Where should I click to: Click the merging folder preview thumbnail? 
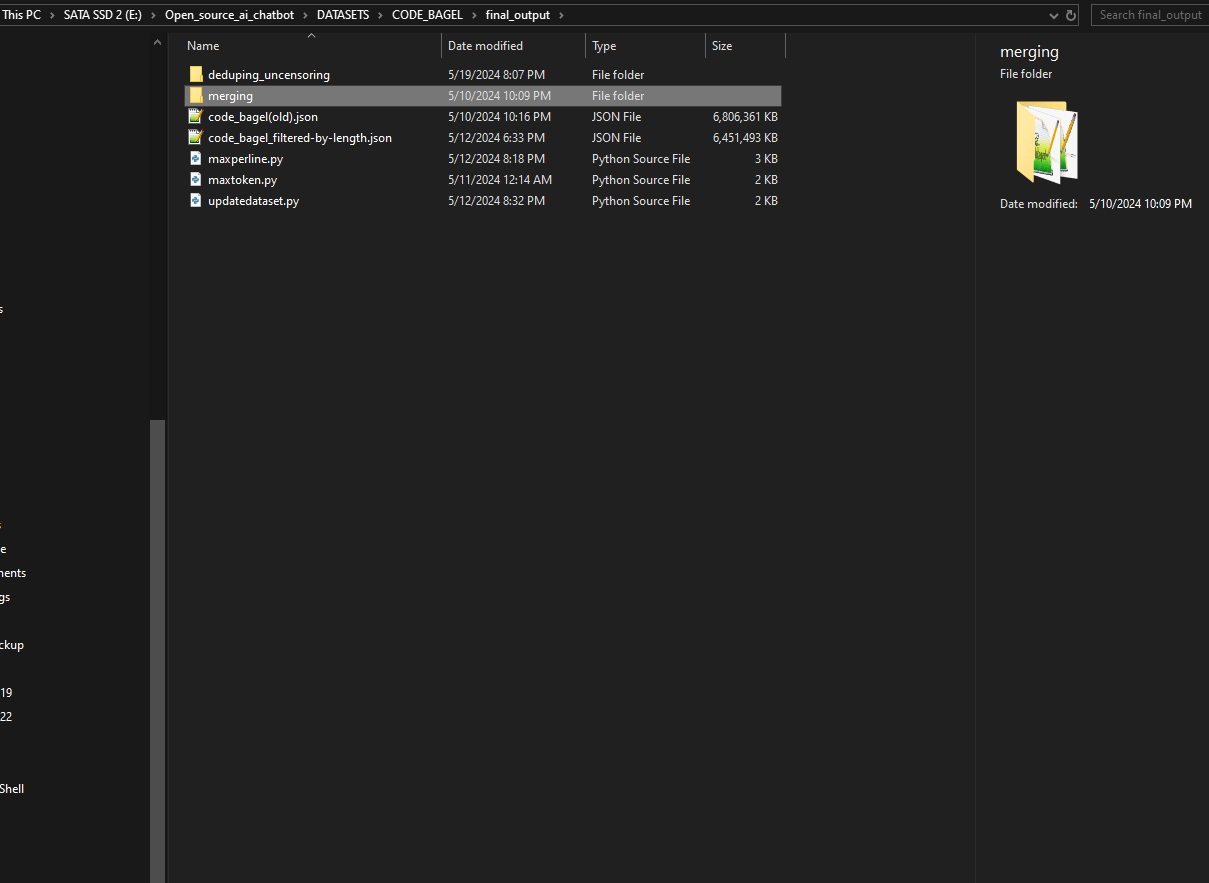tap(1045, 141)
